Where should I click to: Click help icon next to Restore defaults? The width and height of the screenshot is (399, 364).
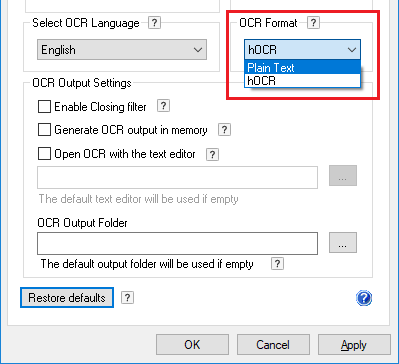point(127,297)
